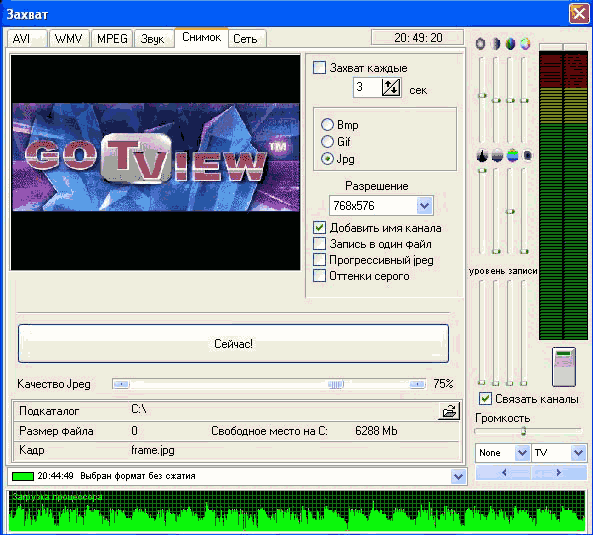Click the free space value 6288 Mb
Image resolution: width=593 pixels, height=535 pixels.
(x=376, y=431)
